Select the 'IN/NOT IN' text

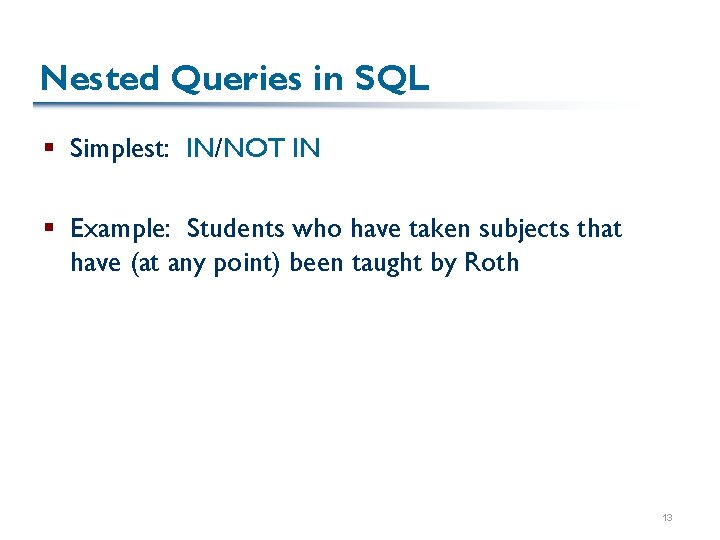click(253, 150)
